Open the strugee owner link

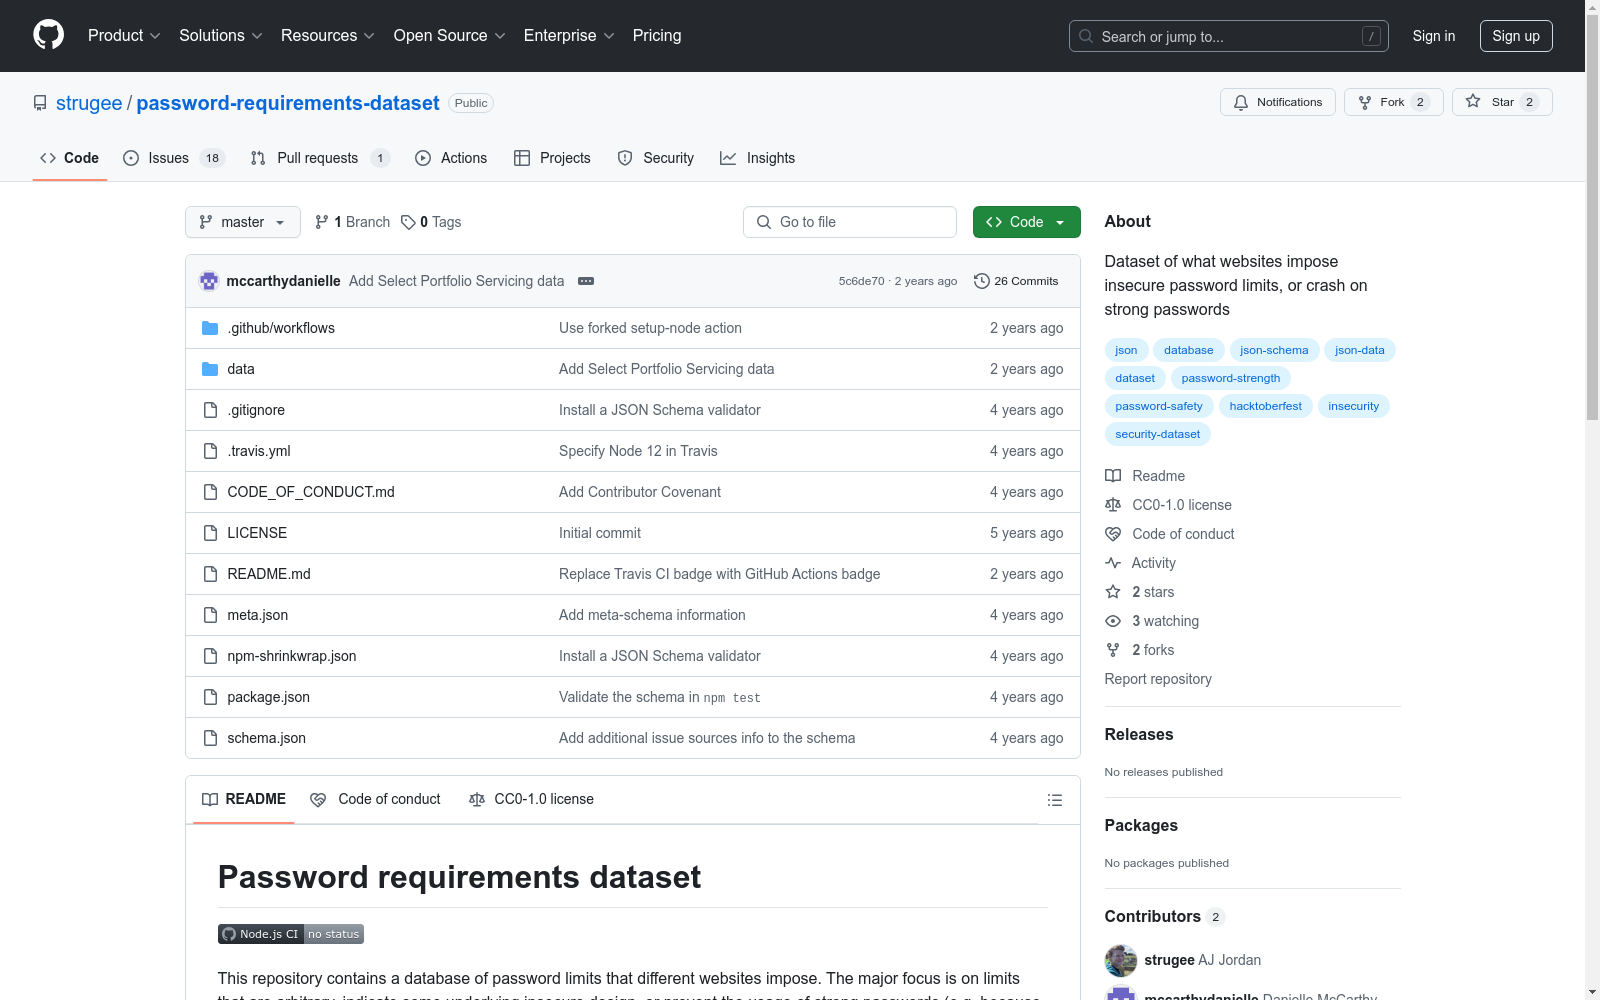(89, 103)
